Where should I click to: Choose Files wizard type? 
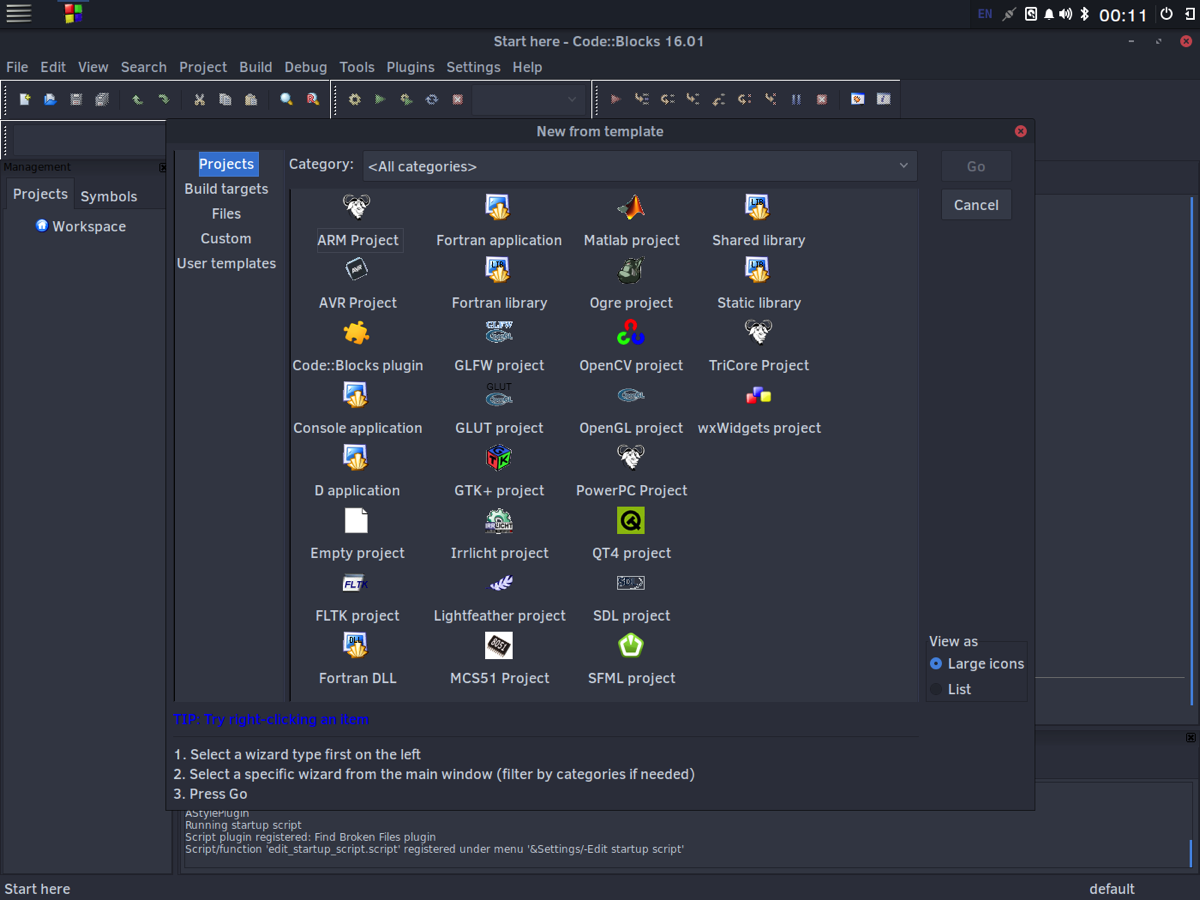pyautogui.click(x=226, y=214)
